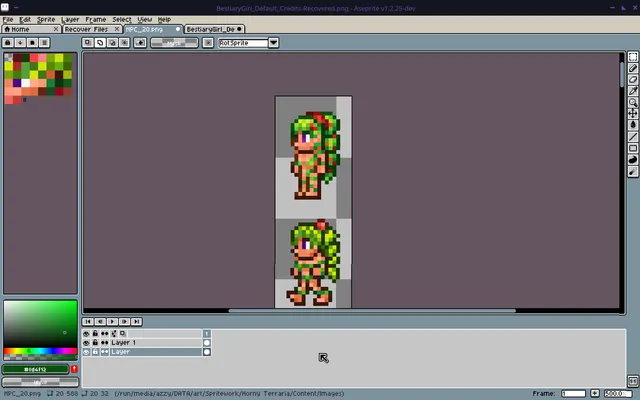Toggle lock for all layers in header
Image resolution: width=640 pixels, height=400 pixels.
click(x=95, y=334)
